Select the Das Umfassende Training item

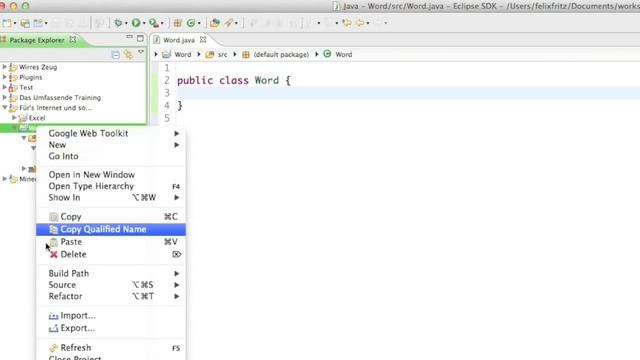pos(60,98)
